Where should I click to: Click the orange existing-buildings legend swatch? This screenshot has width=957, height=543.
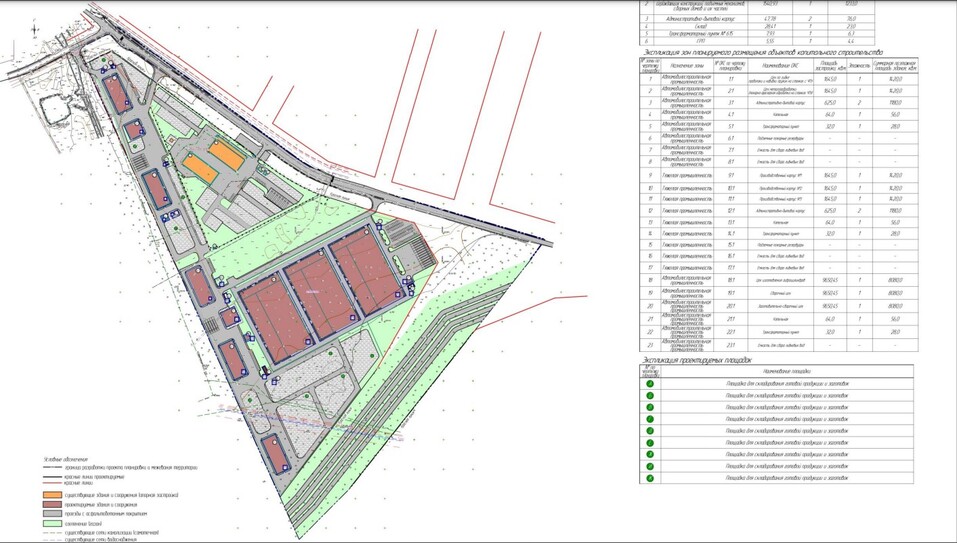point(51,495)
